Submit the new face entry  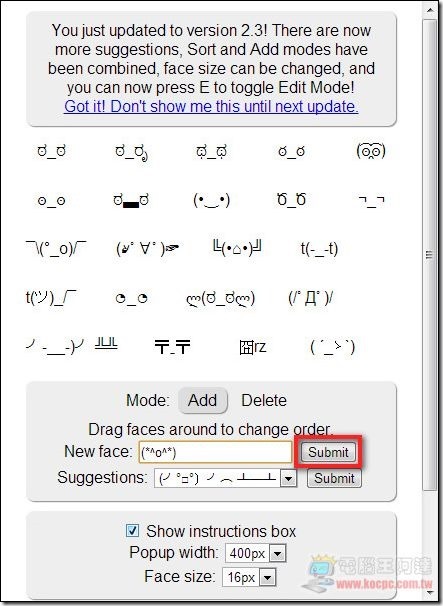pyautogui.click(x=328, y=452)
